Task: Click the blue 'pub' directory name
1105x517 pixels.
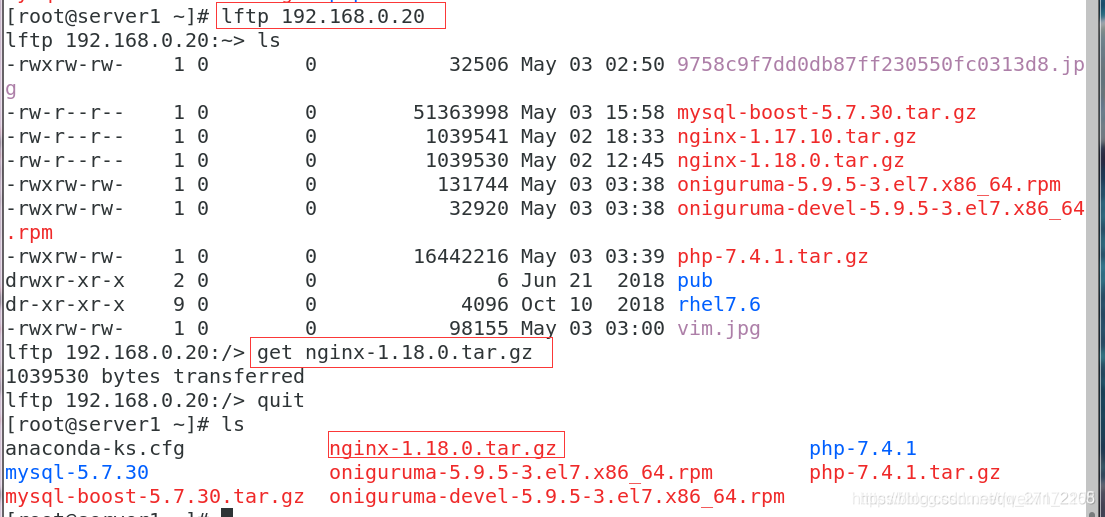Action: coord(695,280)
